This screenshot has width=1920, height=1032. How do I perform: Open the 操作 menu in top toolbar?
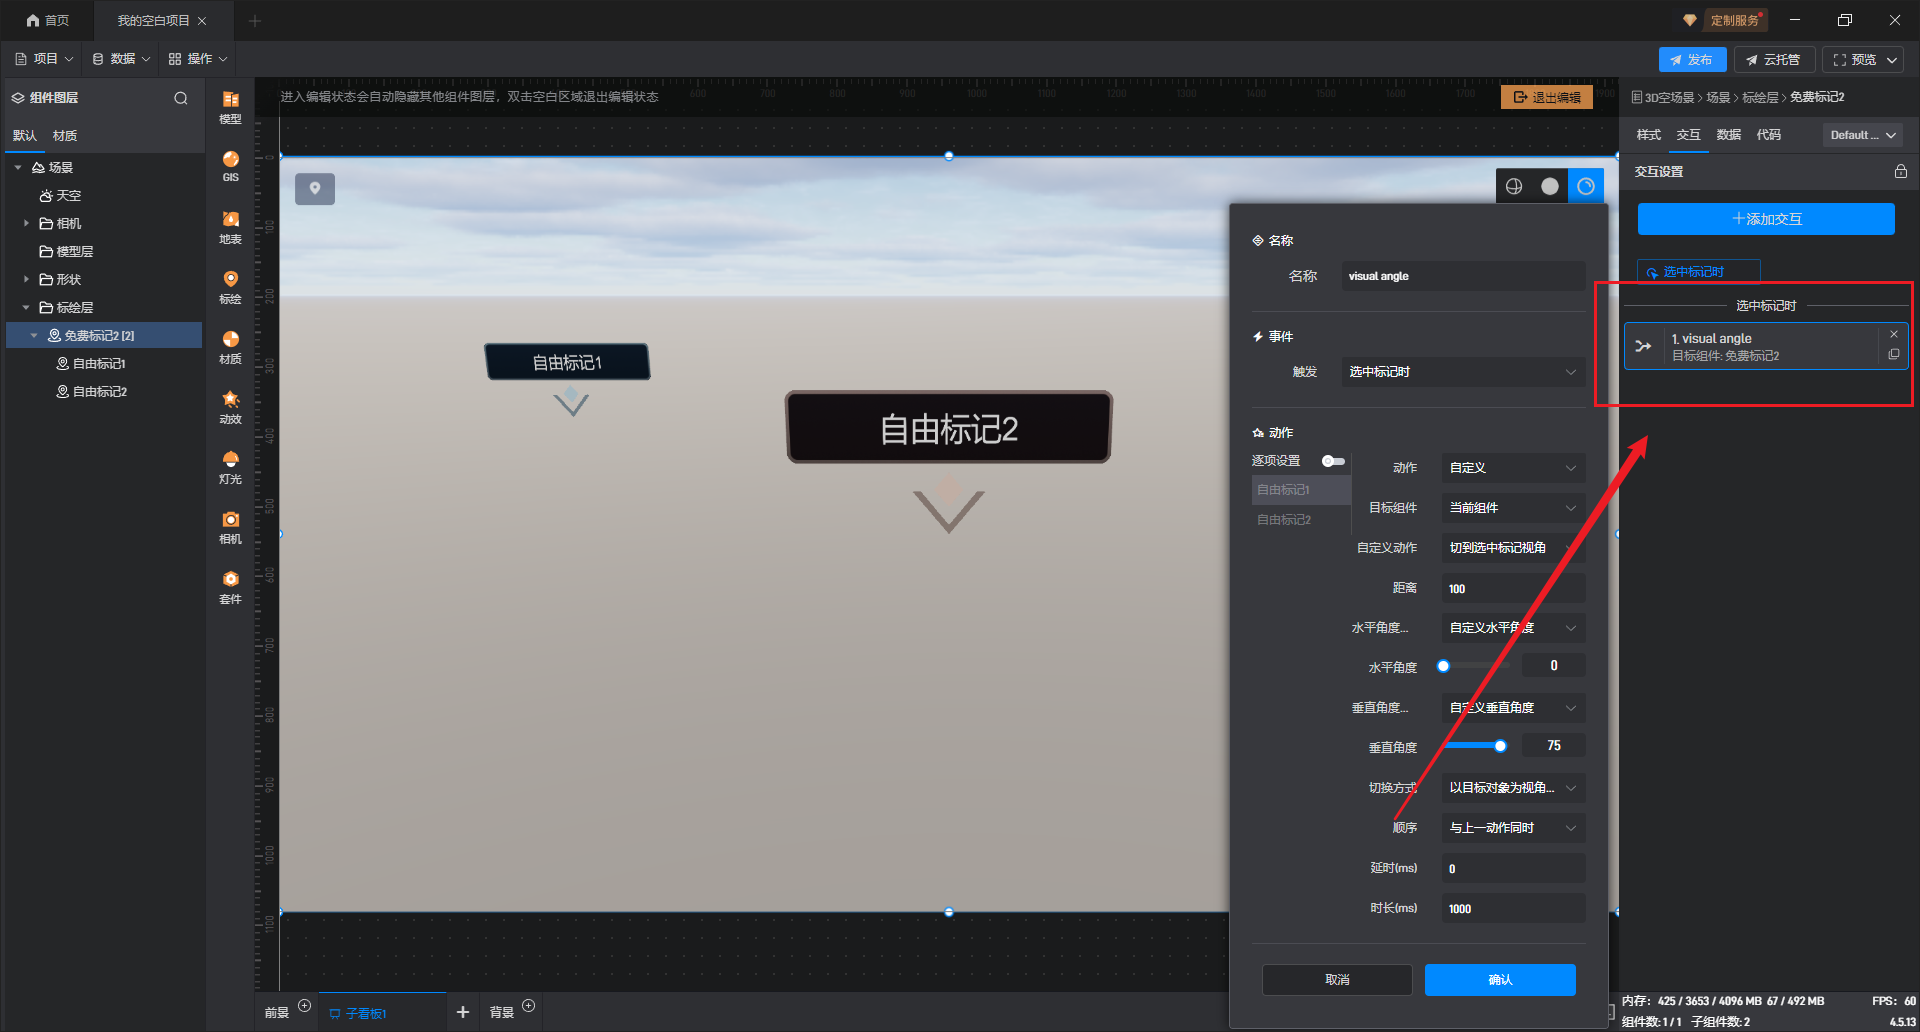pos(198,59)
